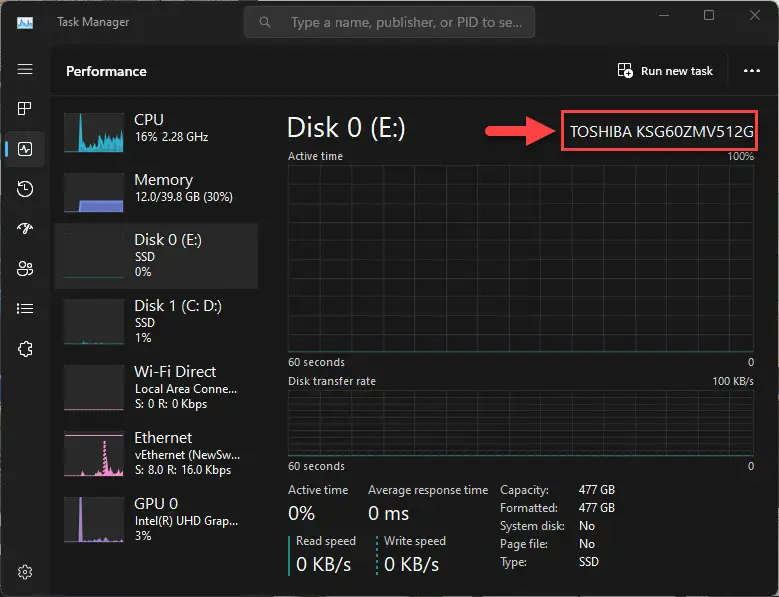Minimize the Task Manager window
The image size is (779, 597).
point(664,15)
